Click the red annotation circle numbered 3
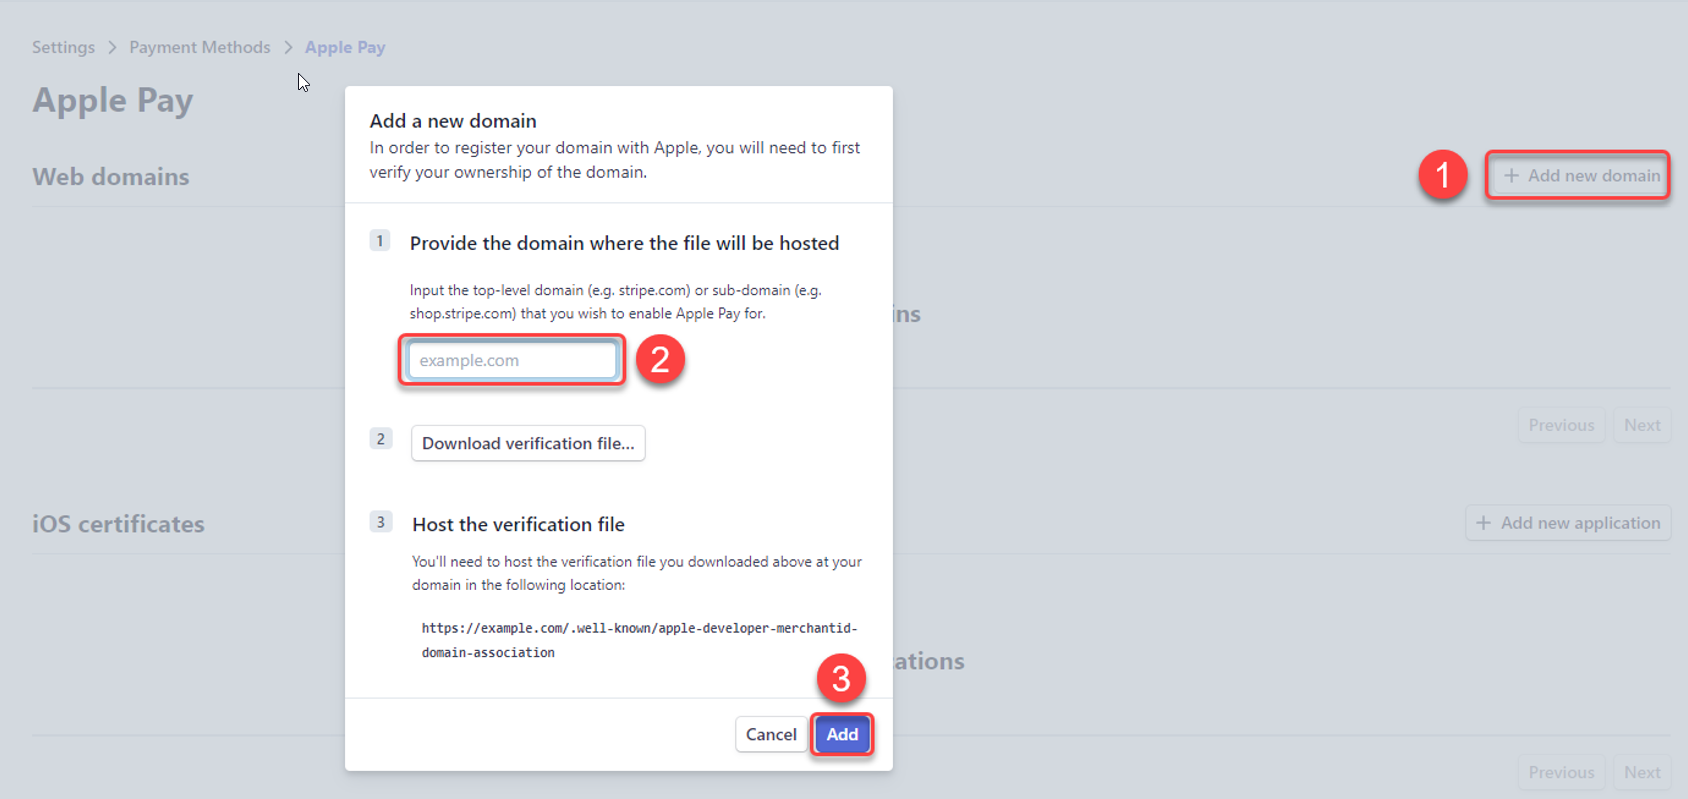This screenshot has height=799, width=1688. pyautogui.click(x=841, y=678)
